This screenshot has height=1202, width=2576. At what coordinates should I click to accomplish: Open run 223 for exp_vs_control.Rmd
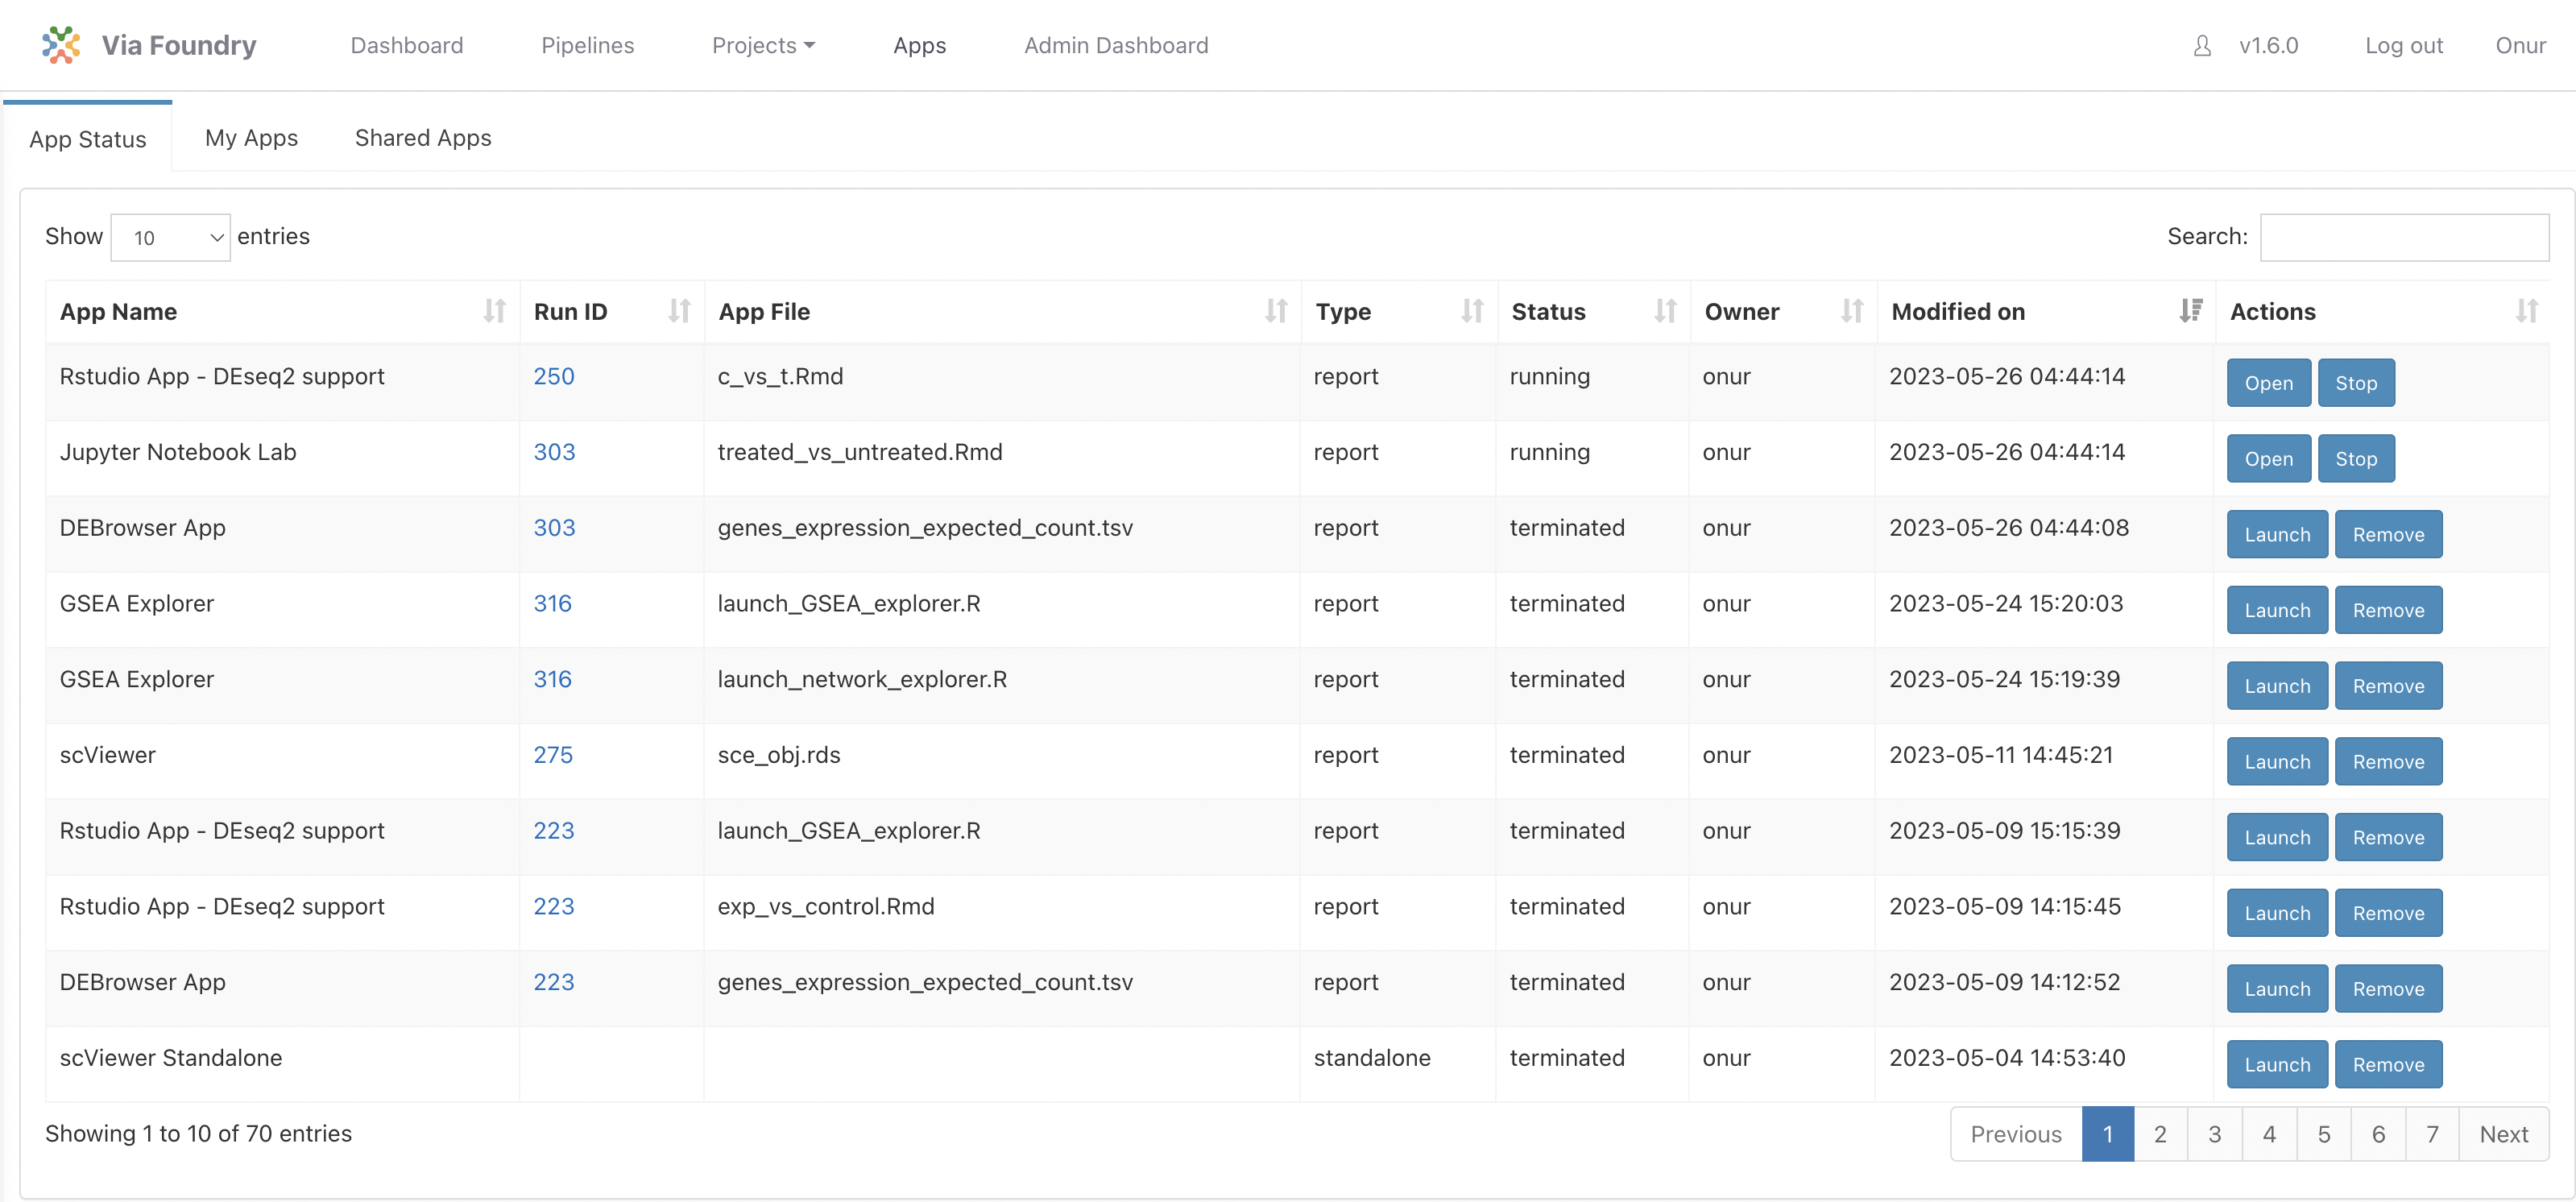554,907
